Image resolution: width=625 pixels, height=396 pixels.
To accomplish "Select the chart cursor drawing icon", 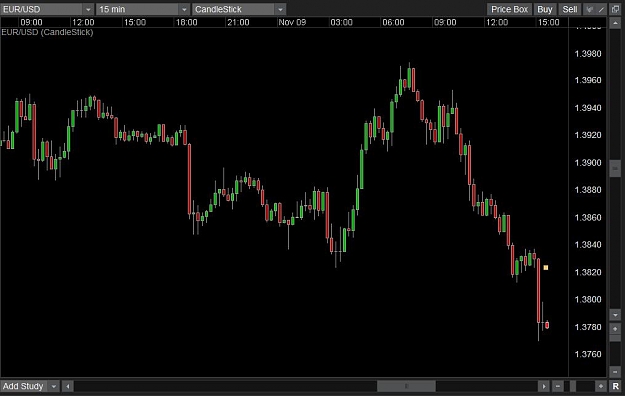I will [590, 9].
